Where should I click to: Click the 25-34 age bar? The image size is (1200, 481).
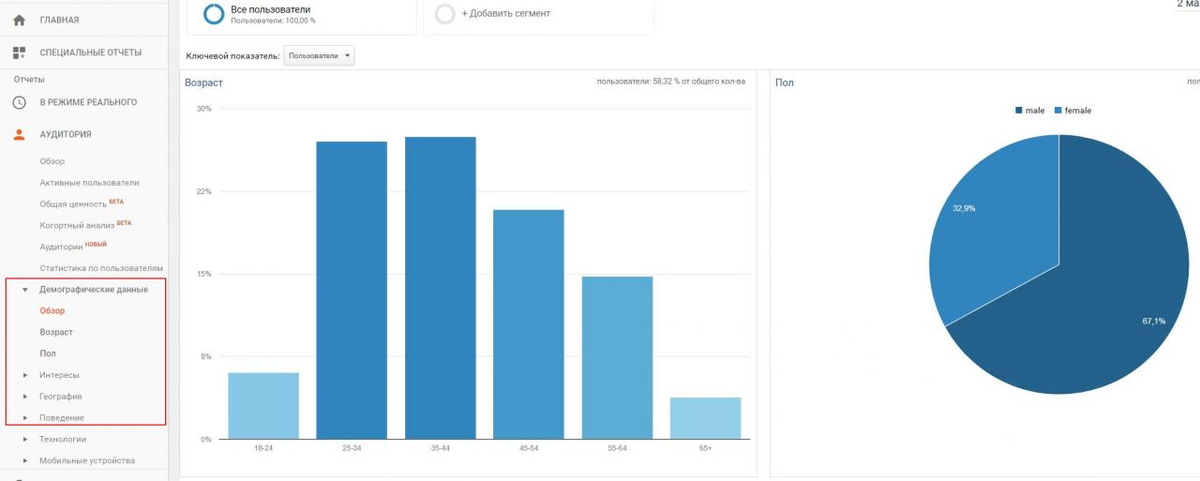[x=352, y=290]
